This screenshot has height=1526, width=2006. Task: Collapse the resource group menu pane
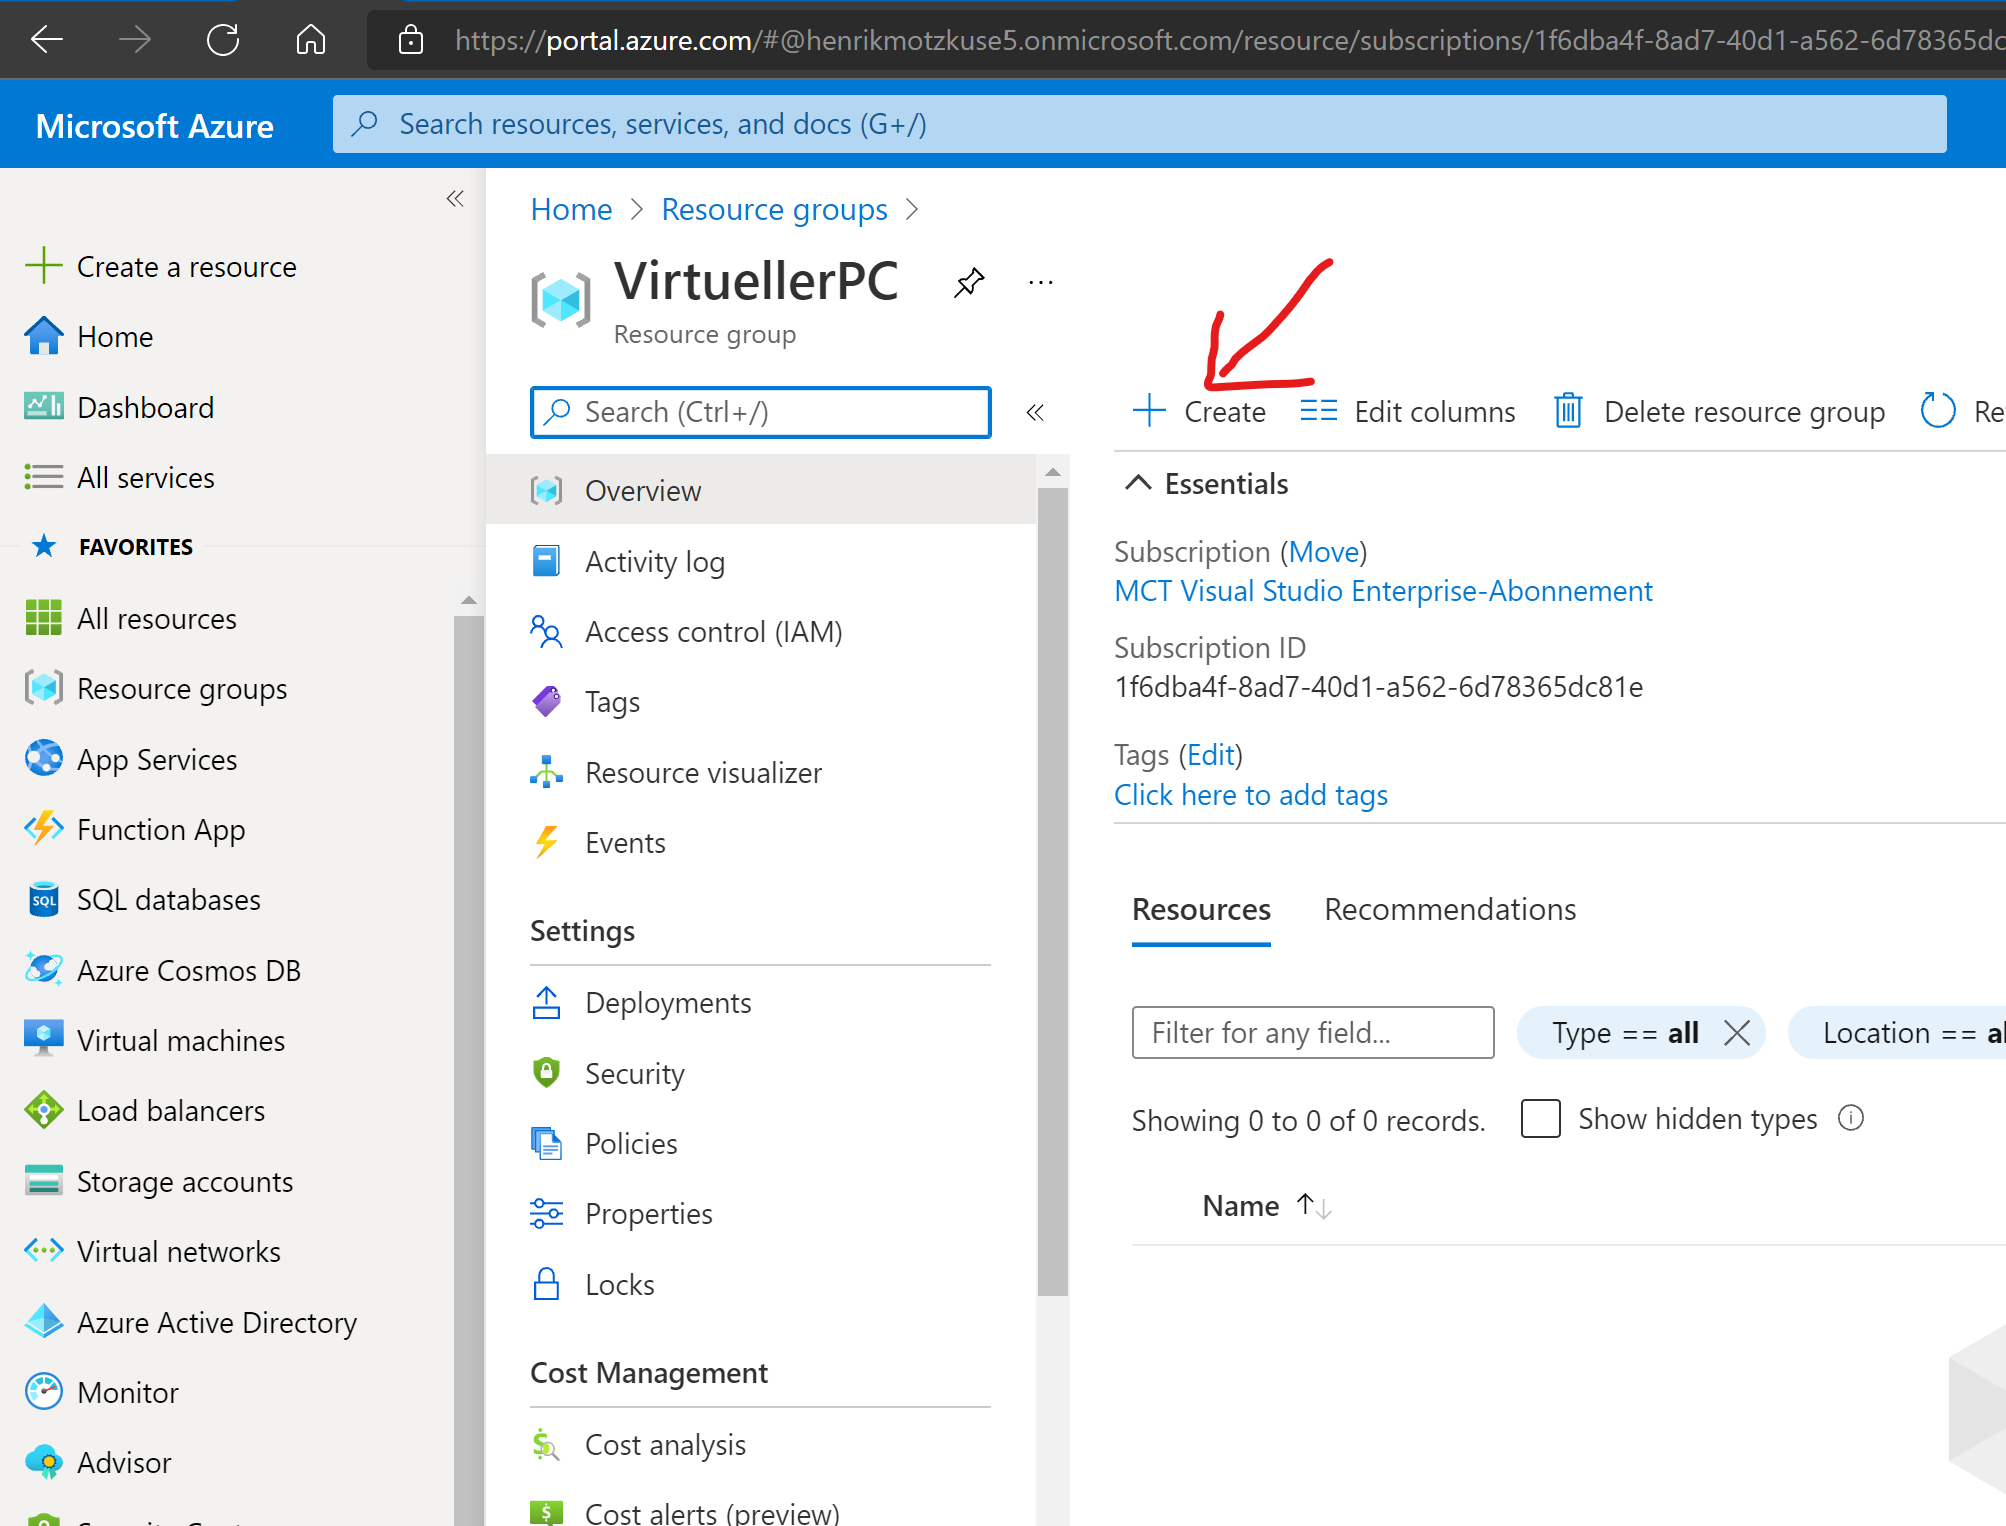1035,412
